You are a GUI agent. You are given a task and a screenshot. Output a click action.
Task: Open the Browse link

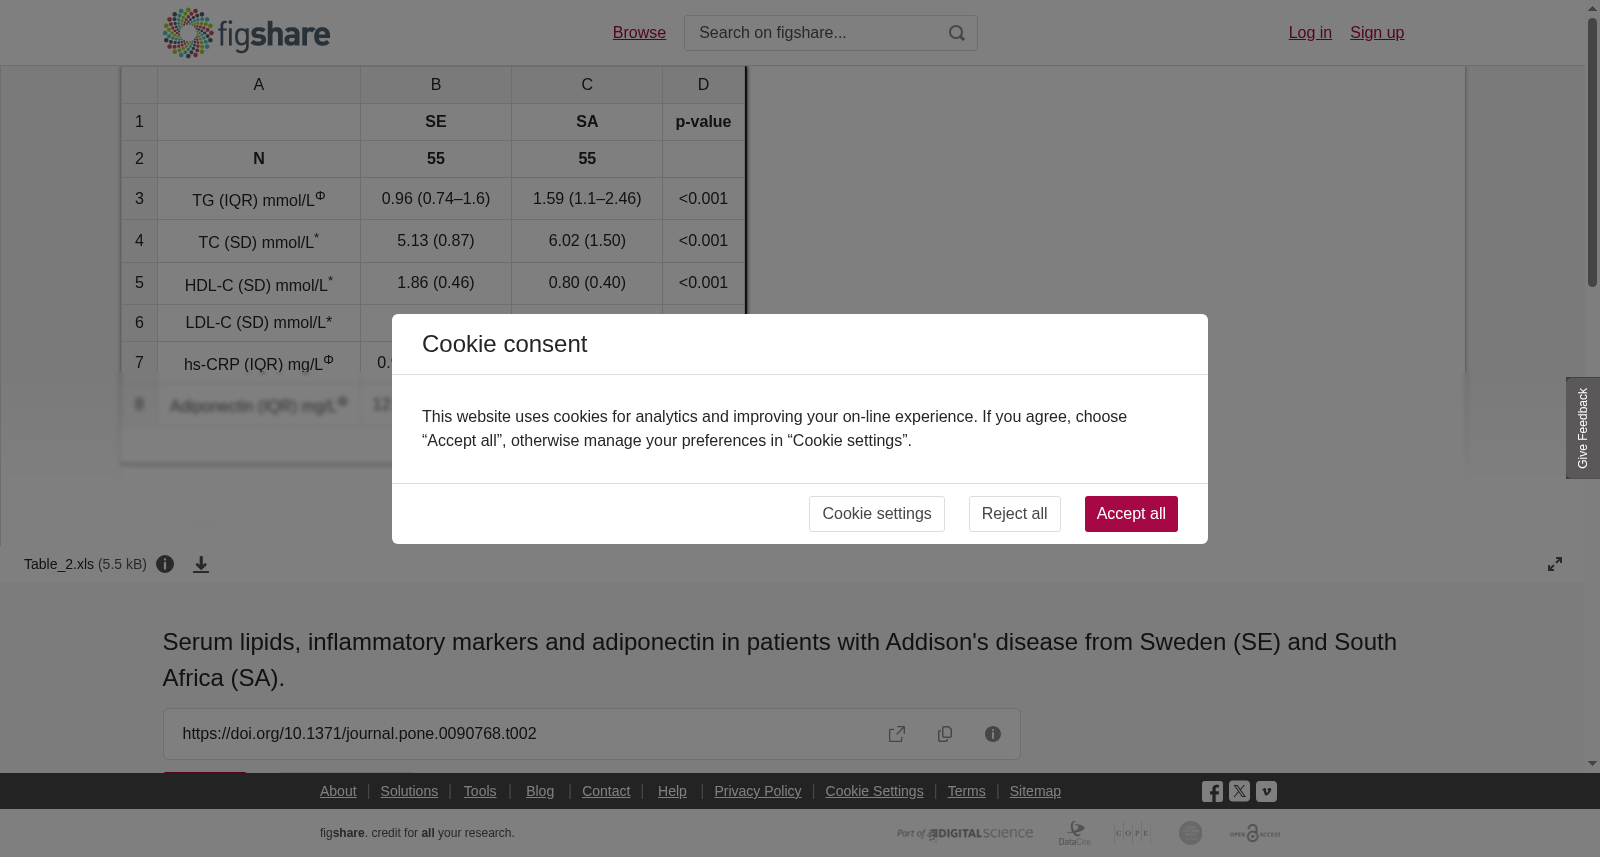(639, 33)
